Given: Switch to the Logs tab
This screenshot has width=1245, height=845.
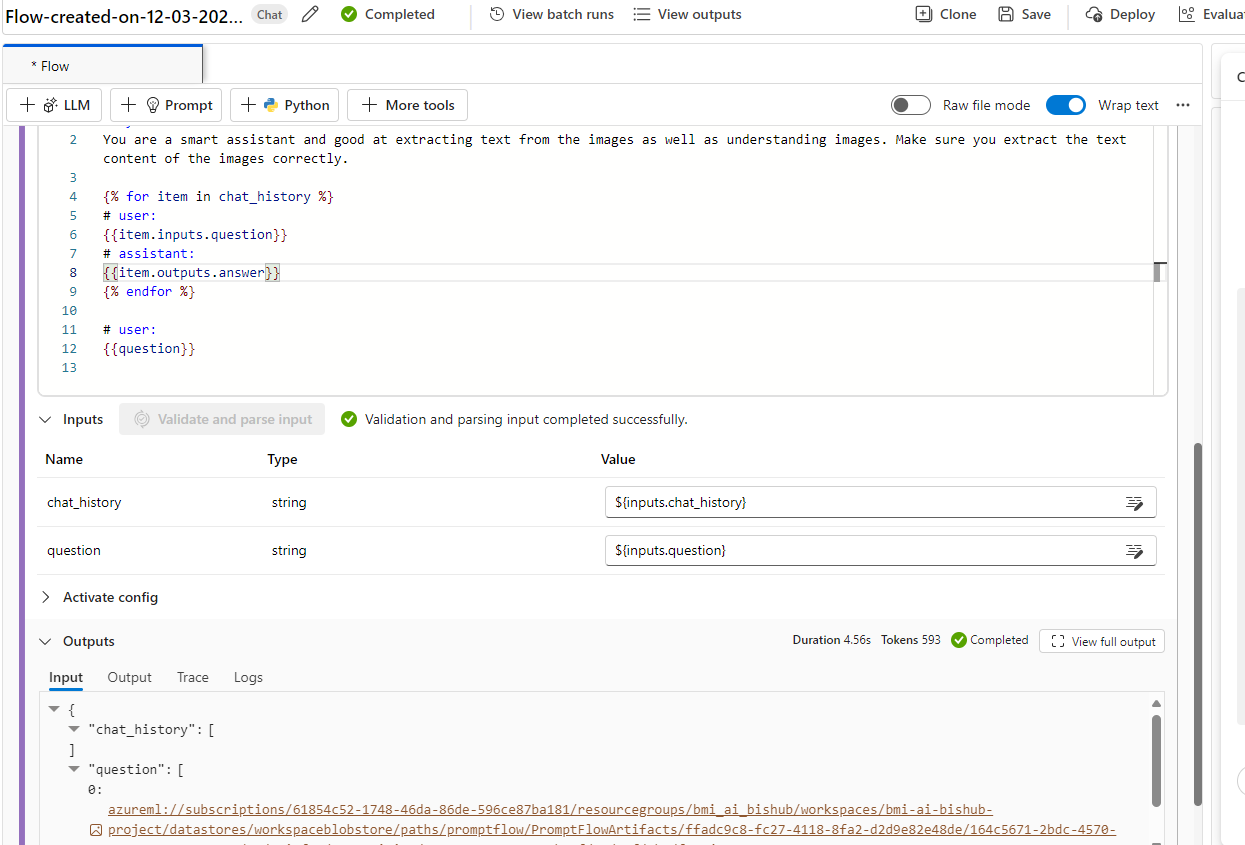Looking at the screenshot, I should coord(248,677).
